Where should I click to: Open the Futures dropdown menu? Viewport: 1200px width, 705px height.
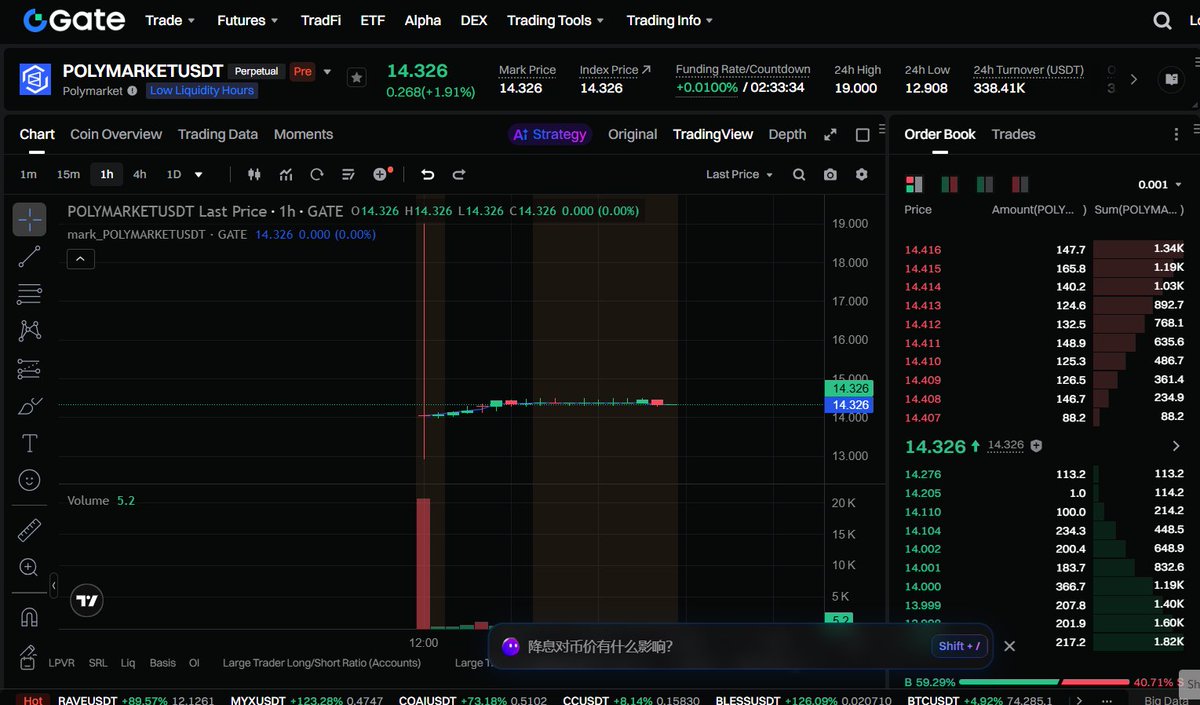[x=248, y=20]
